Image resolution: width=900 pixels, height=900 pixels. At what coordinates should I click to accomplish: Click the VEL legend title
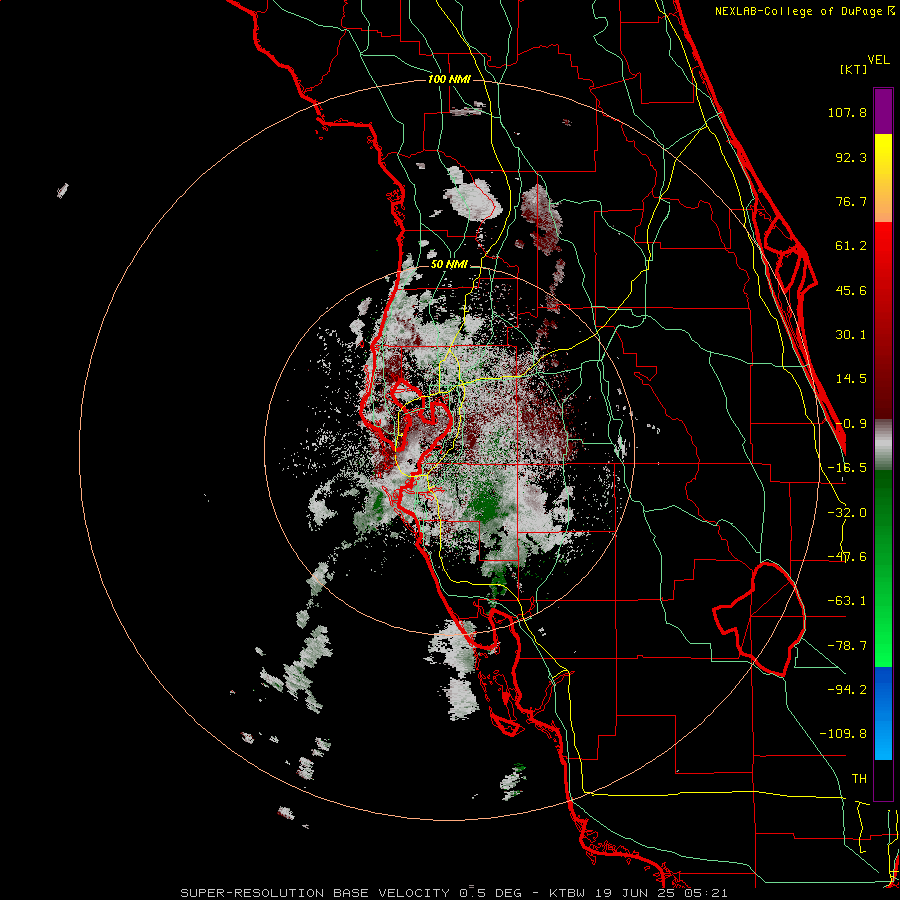point(878,60)
